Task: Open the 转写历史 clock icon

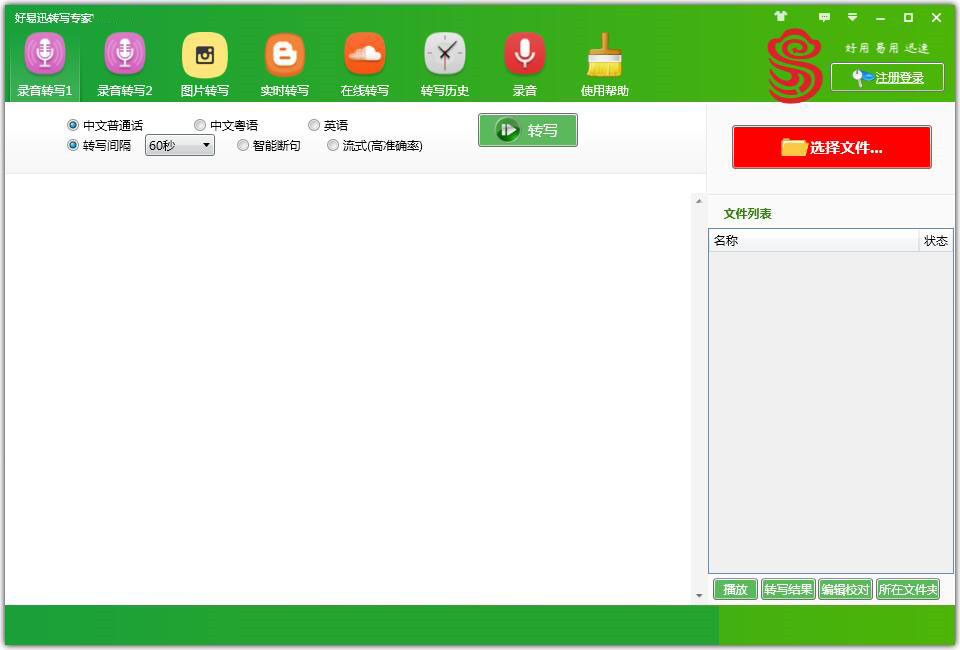Action: point(445,64)
